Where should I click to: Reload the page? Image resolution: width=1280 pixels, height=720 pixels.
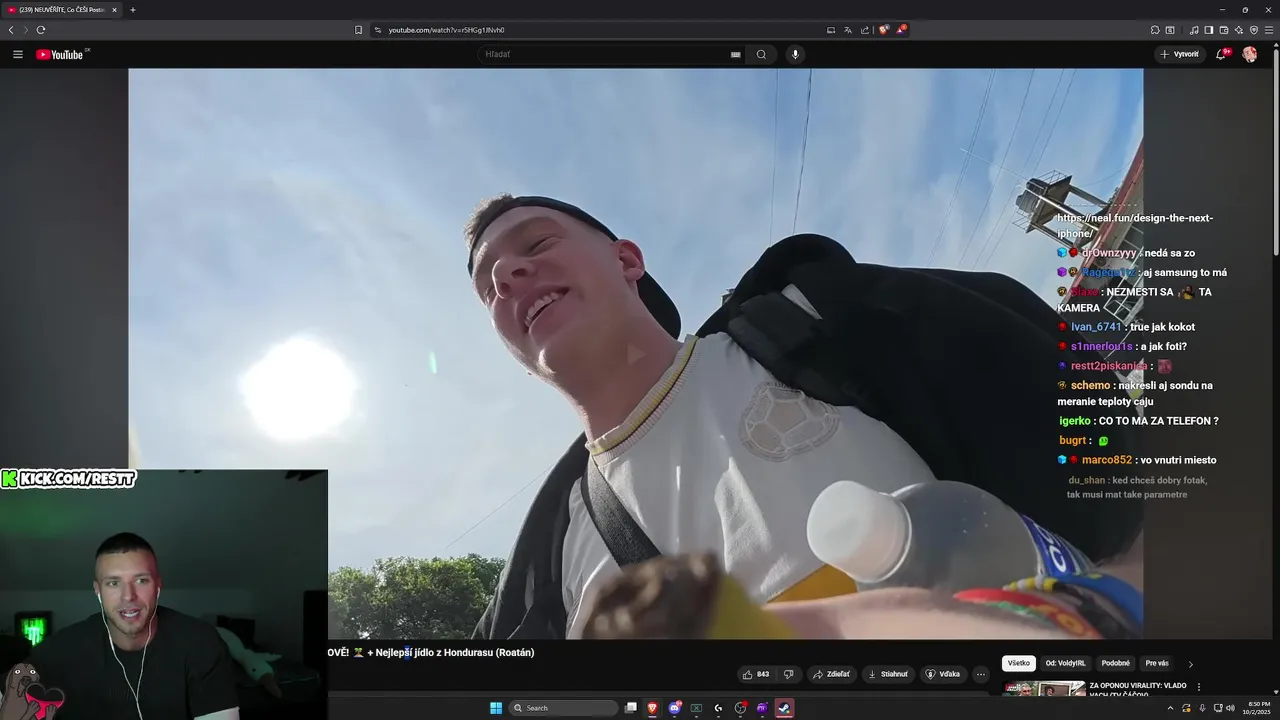pyautogui.click(x=40, y=30)
